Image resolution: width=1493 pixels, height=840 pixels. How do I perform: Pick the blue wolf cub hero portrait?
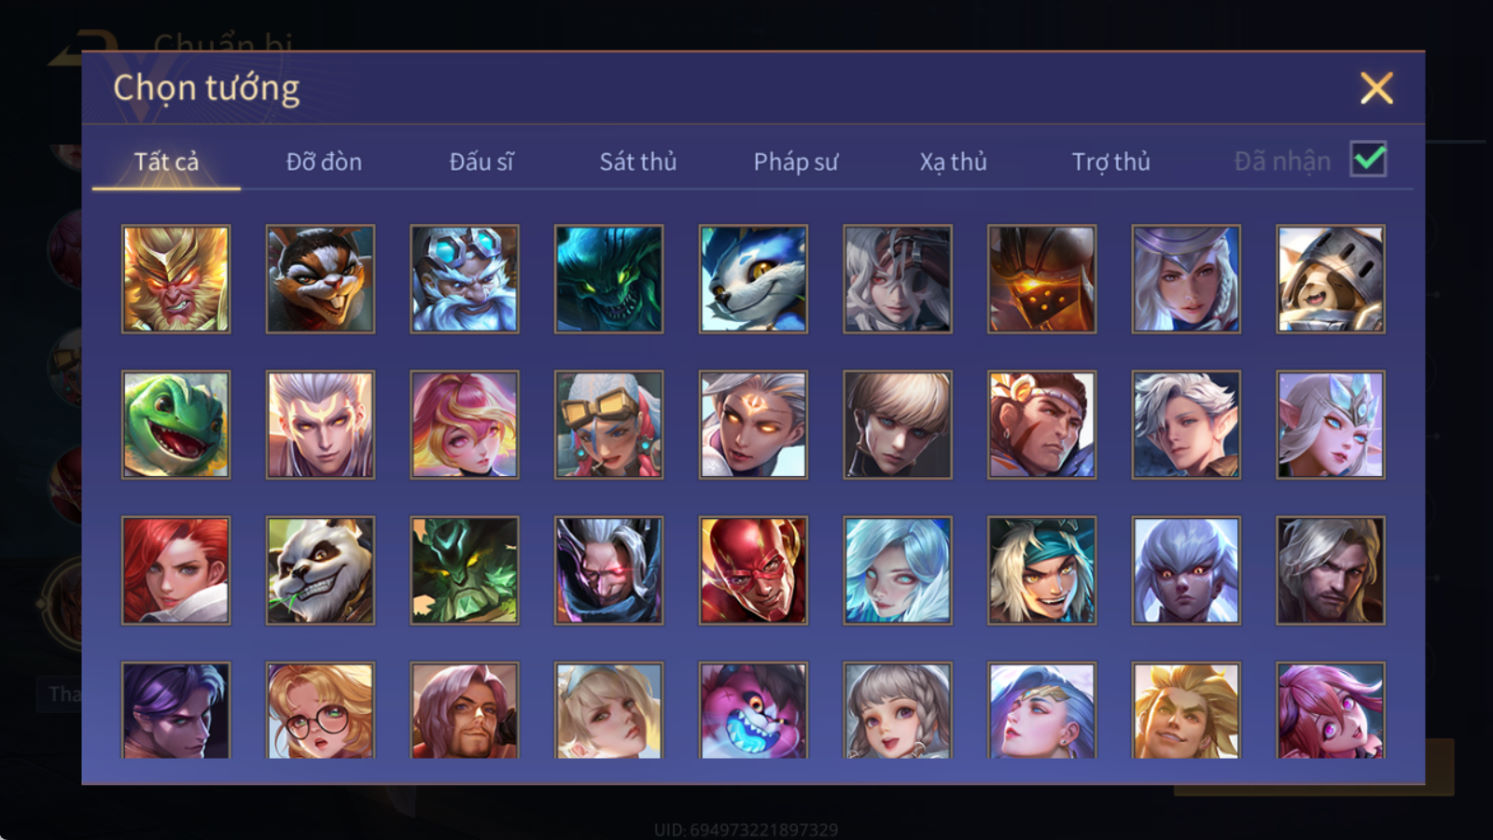pos(753,279)
